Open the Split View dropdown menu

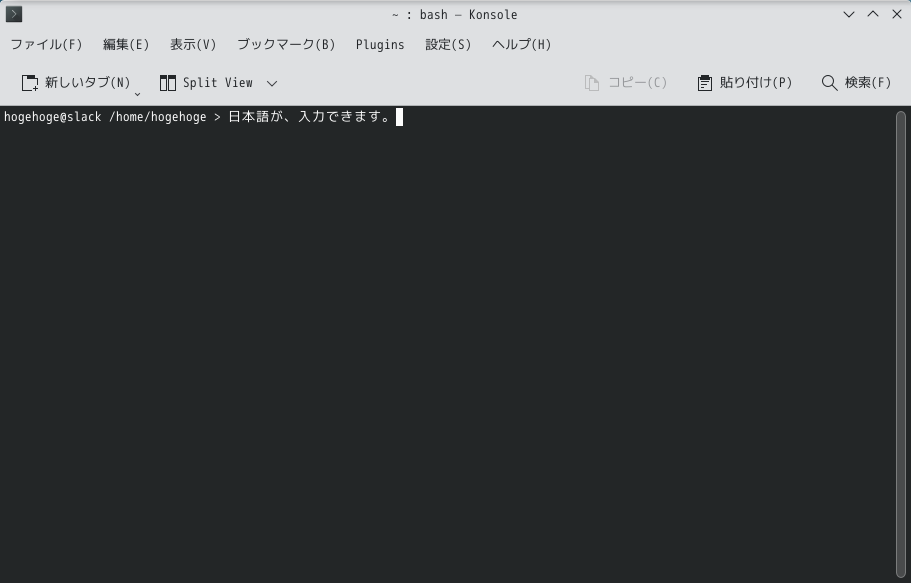tap(271, 84)
